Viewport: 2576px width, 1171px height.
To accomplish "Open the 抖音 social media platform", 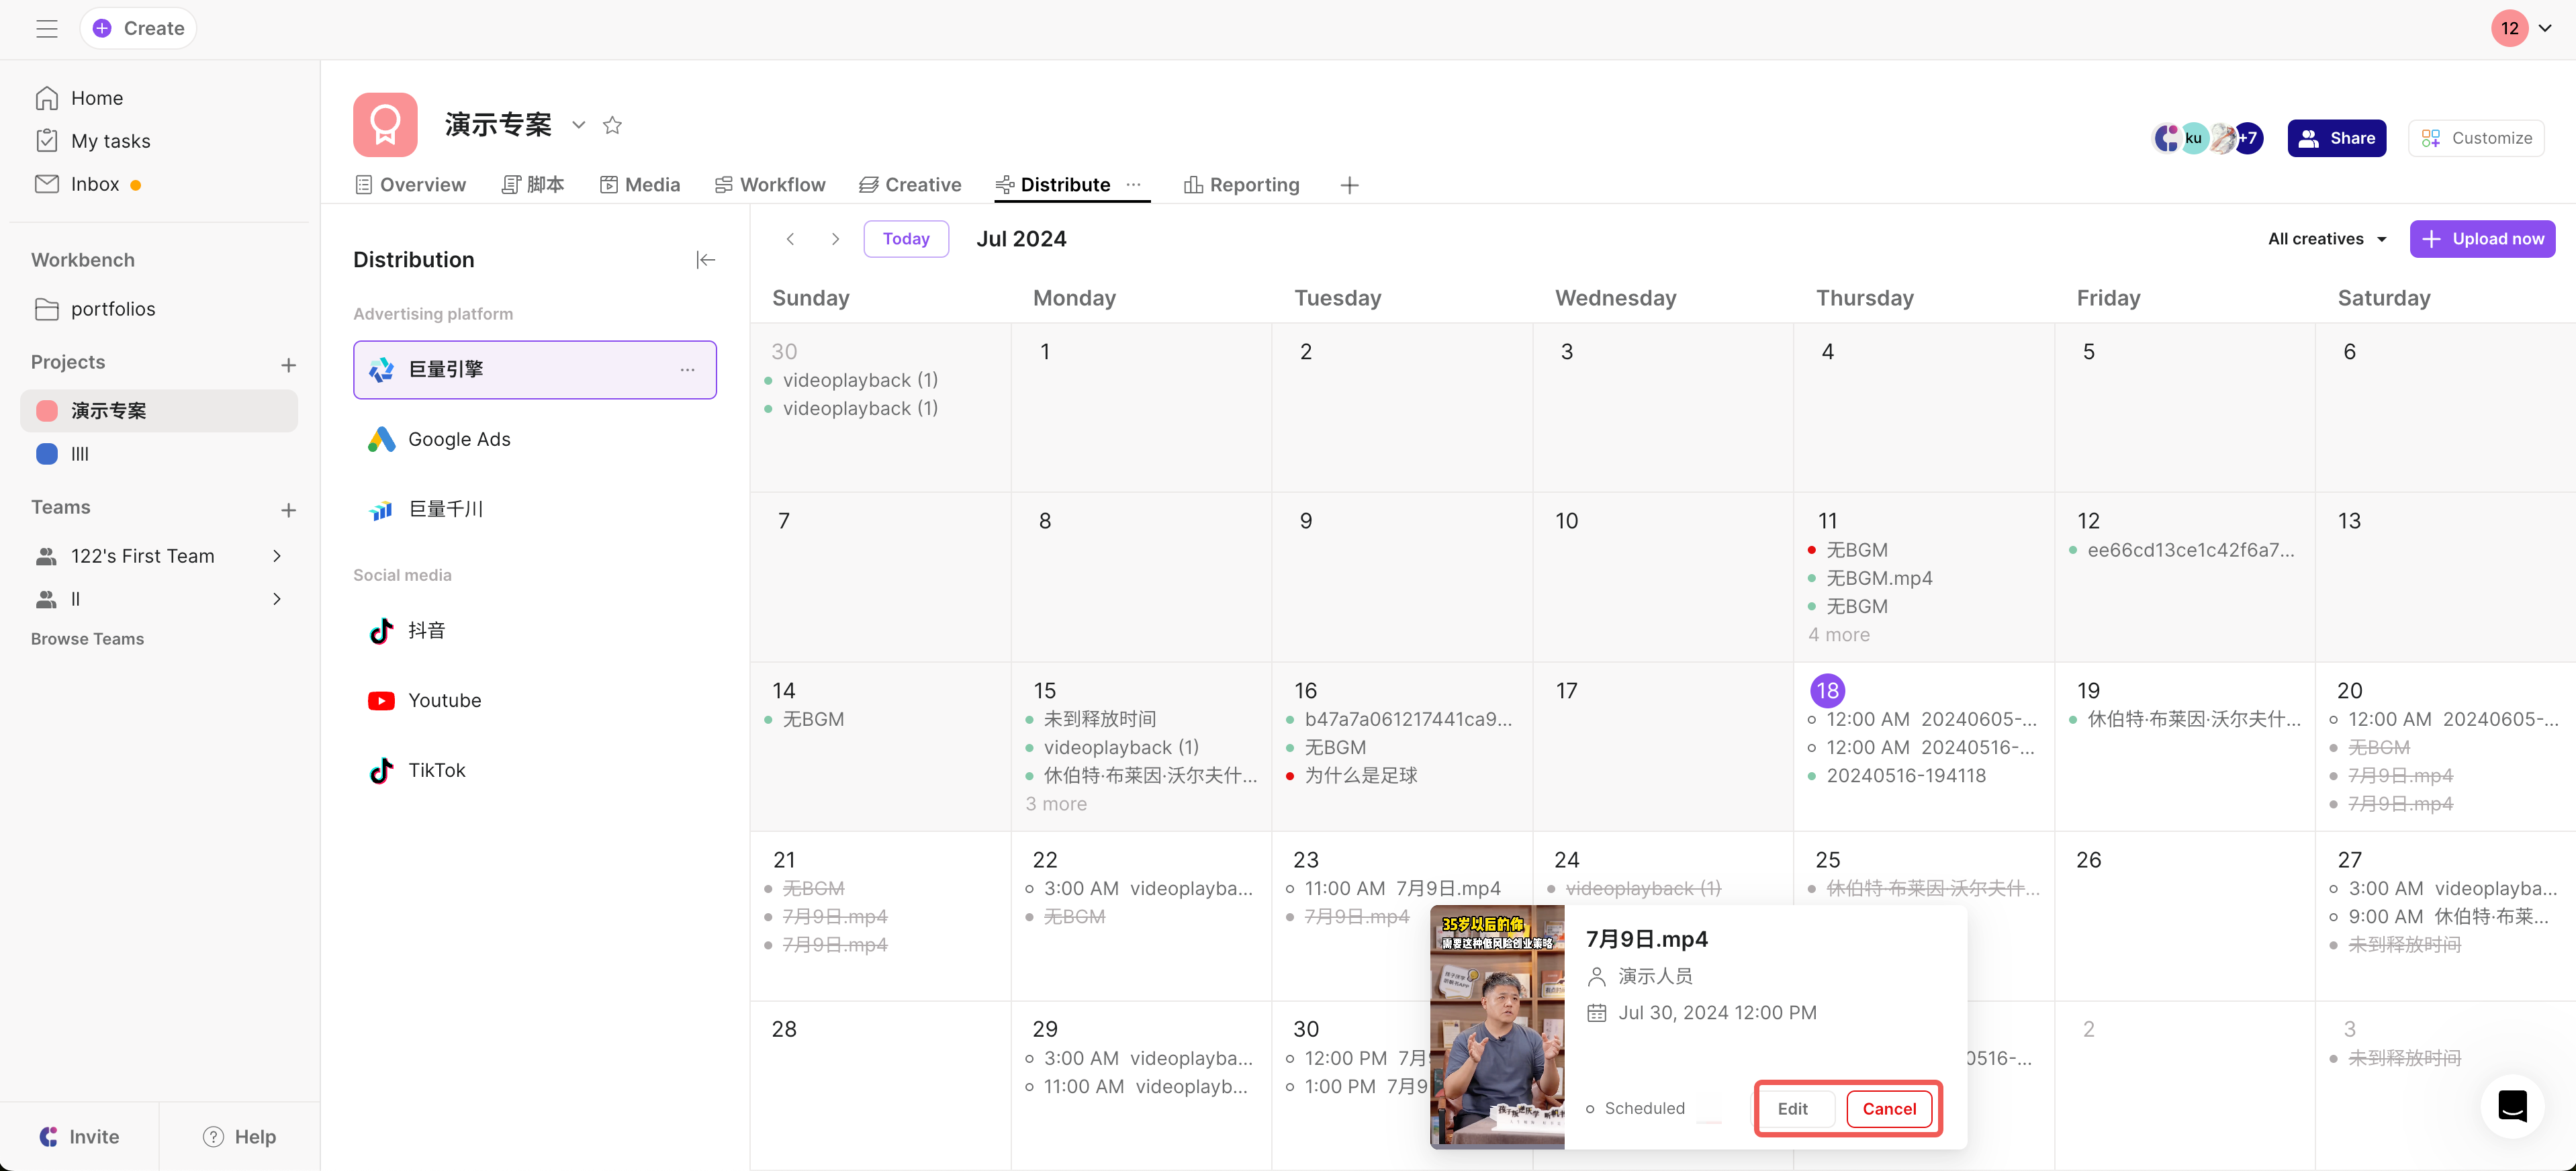I will [x=426, y=630].
